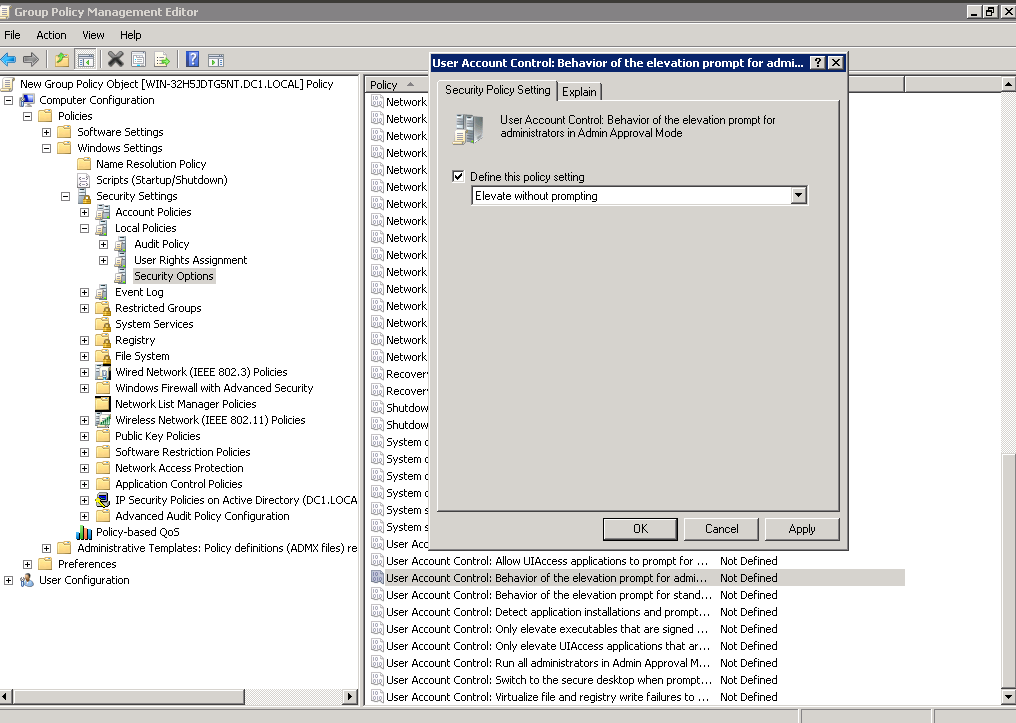Viewport: 1016px width, 723px height.
Task: Click the dialog's question mark help button
Action: pyautogui.click(x=818, y=63)
